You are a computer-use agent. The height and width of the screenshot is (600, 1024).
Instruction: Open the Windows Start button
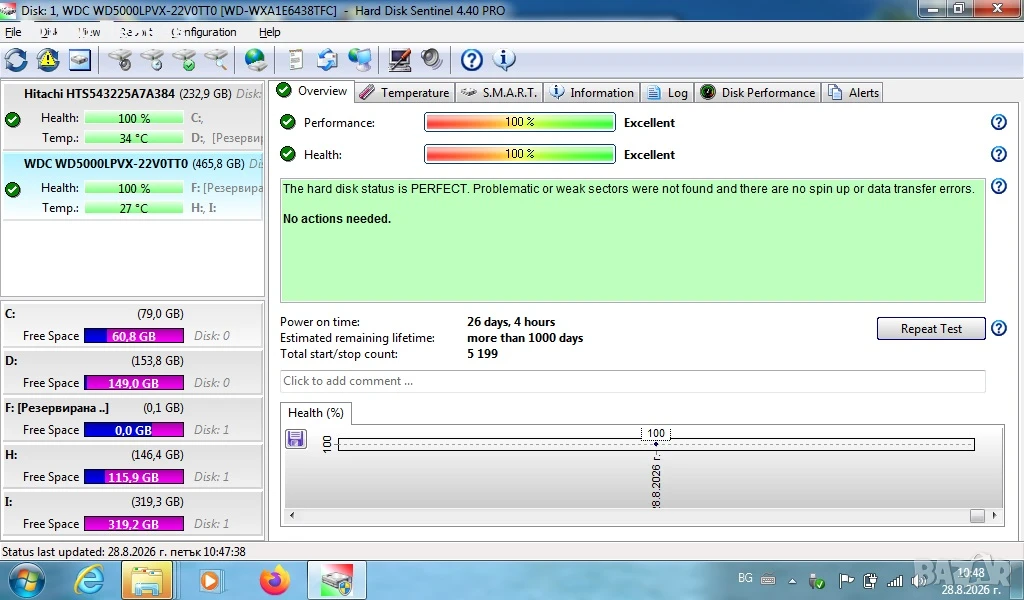pos(26,580)
